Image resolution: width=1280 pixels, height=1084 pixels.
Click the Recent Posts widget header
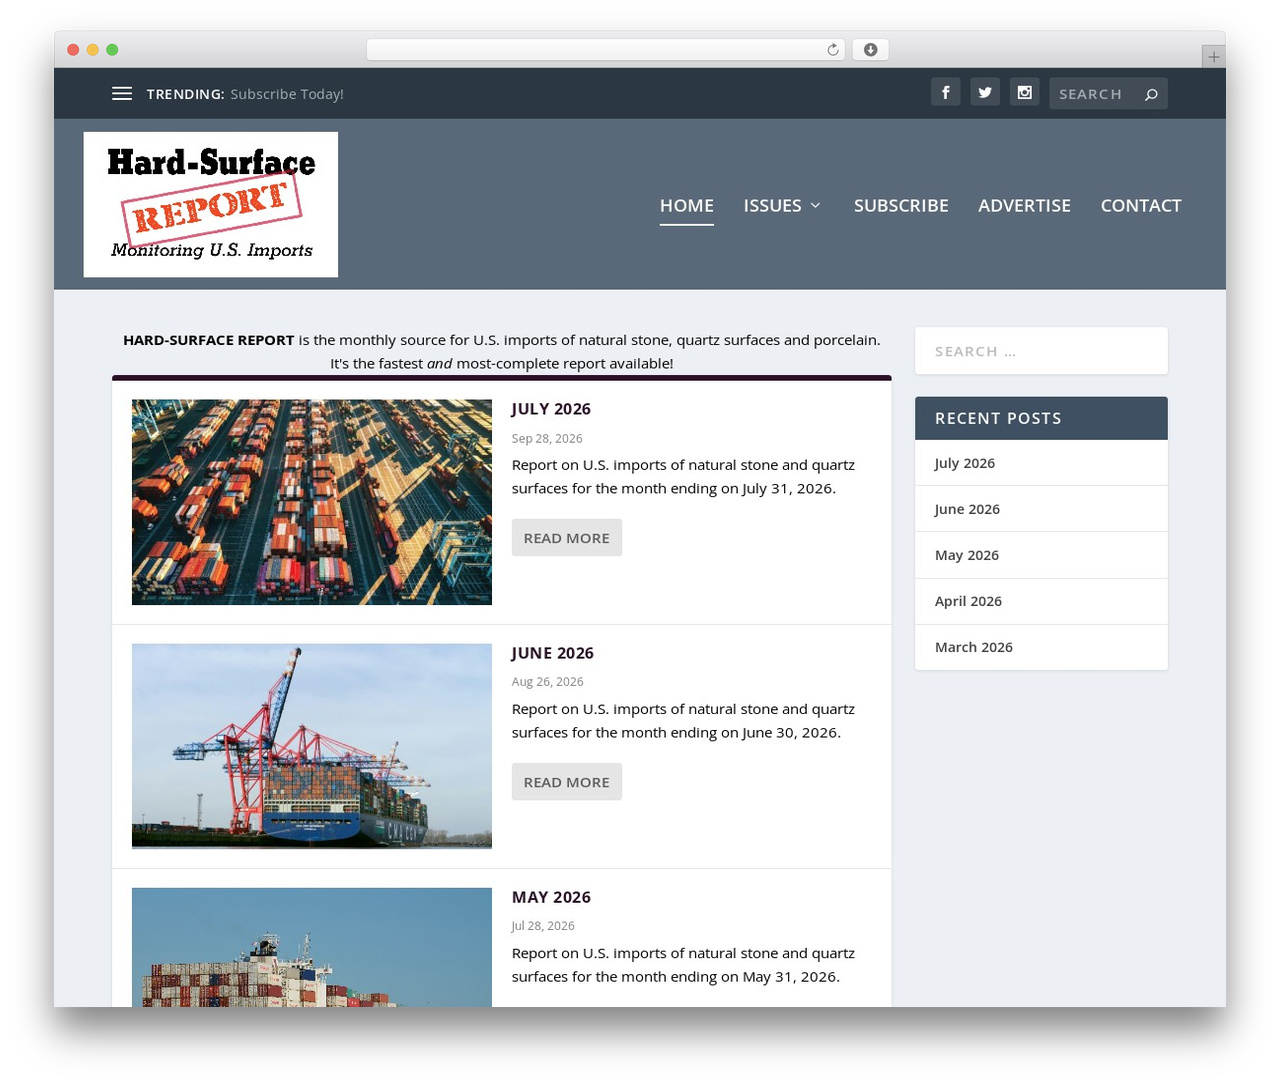pyautogui.click(x=1041, y=418)
